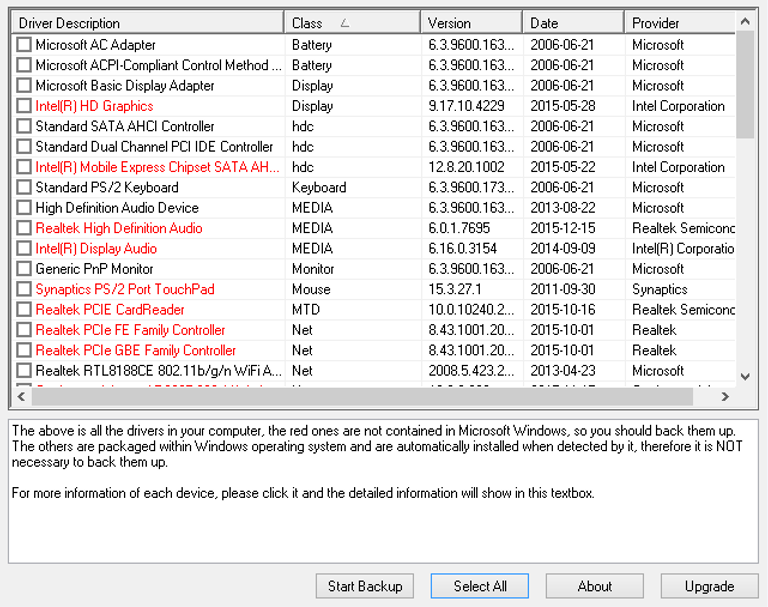Click Standard PS/2 Keyboard row name
768x607 pixels.
pos(107,187)
